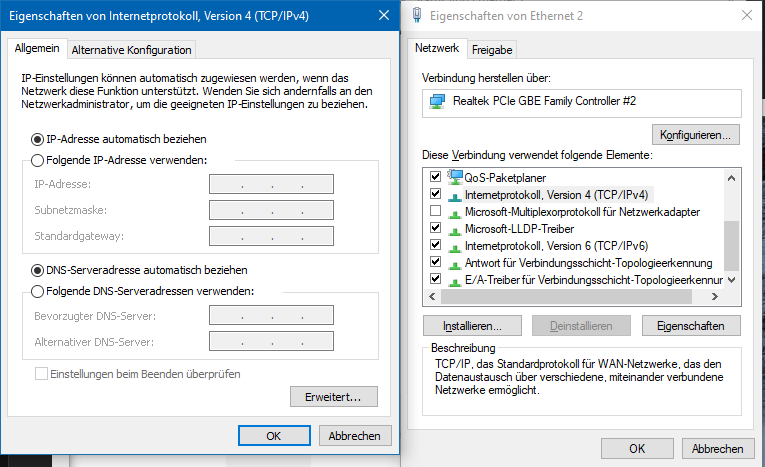Click the Internetprotokoll Version 4 protocol icon

454,196
